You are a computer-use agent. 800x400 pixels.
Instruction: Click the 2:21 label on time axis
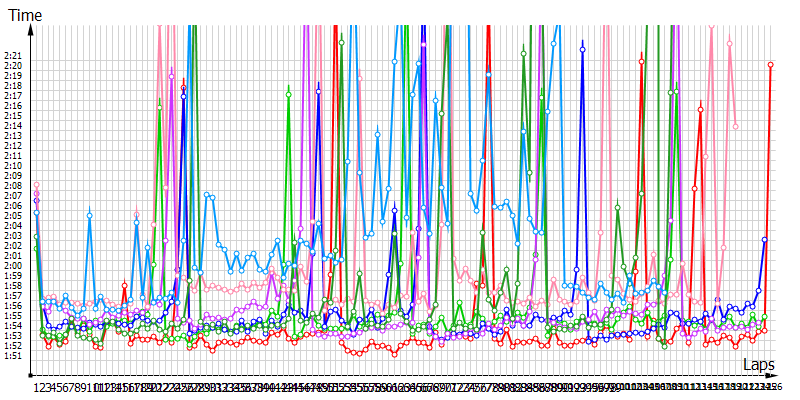(x=13, y=55)
